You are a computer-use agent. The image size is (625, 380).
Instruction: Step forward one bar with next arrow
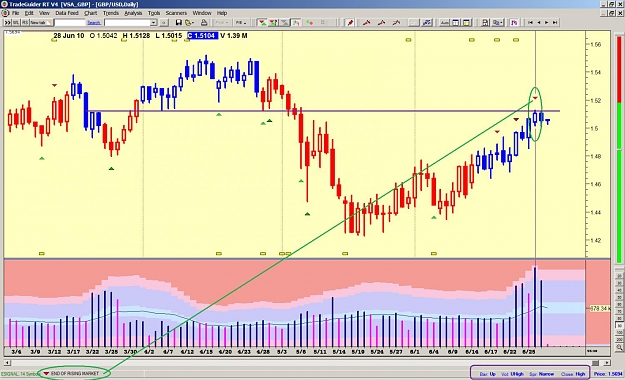click(x=546, y=23)
